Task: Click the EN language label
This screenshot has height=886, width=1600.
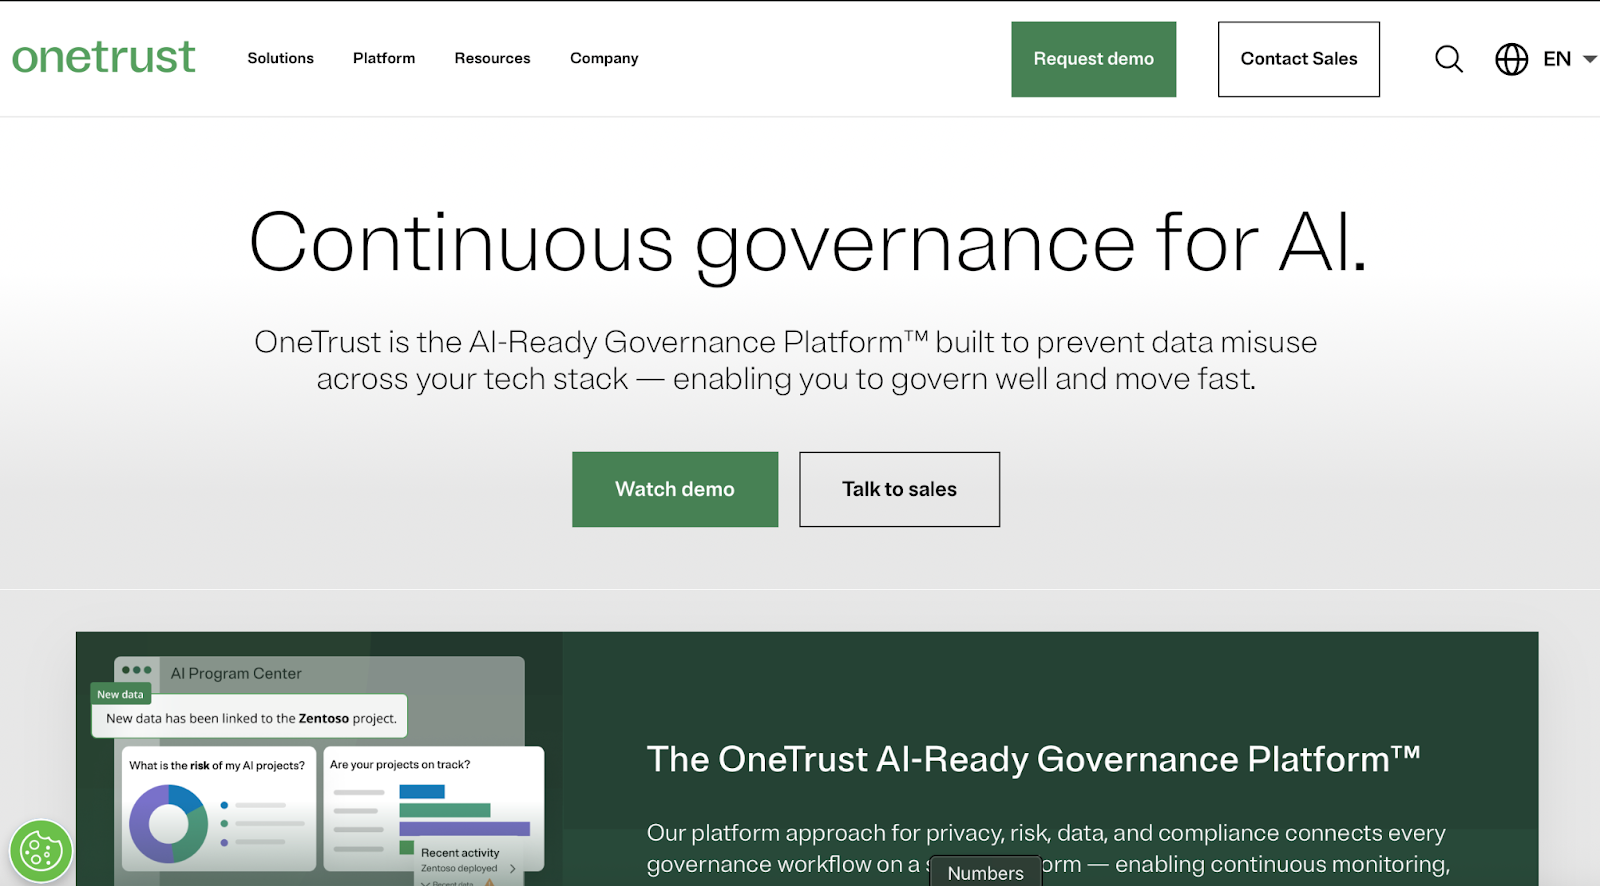Action: pyautogui.click(x=1557, y=59)
